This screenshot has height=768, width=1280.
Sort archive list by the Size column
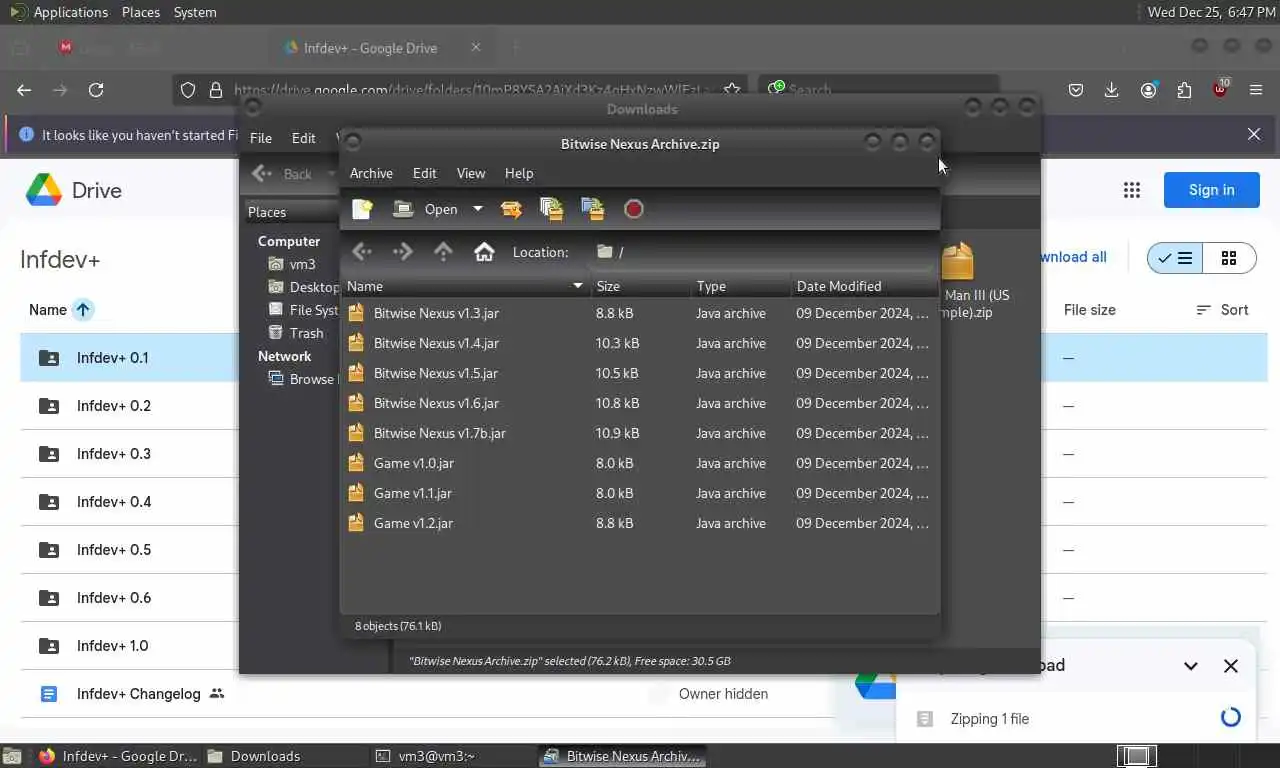tap(640, 286)
